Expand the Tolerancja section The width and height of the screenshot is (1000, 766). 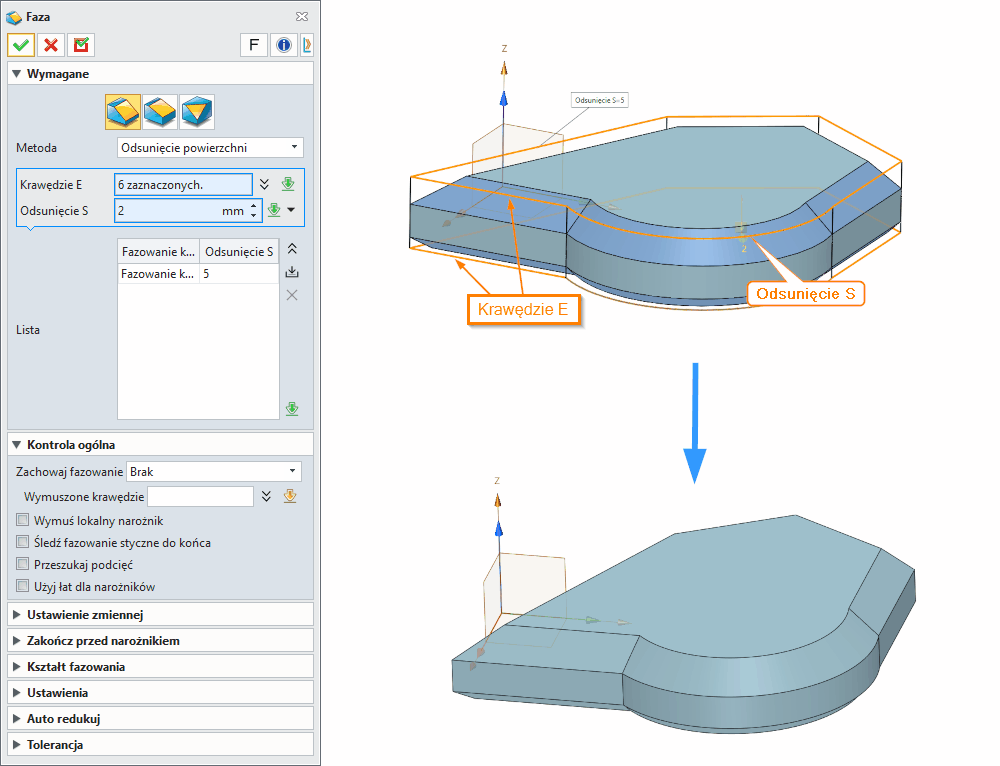tap(160, 745)
